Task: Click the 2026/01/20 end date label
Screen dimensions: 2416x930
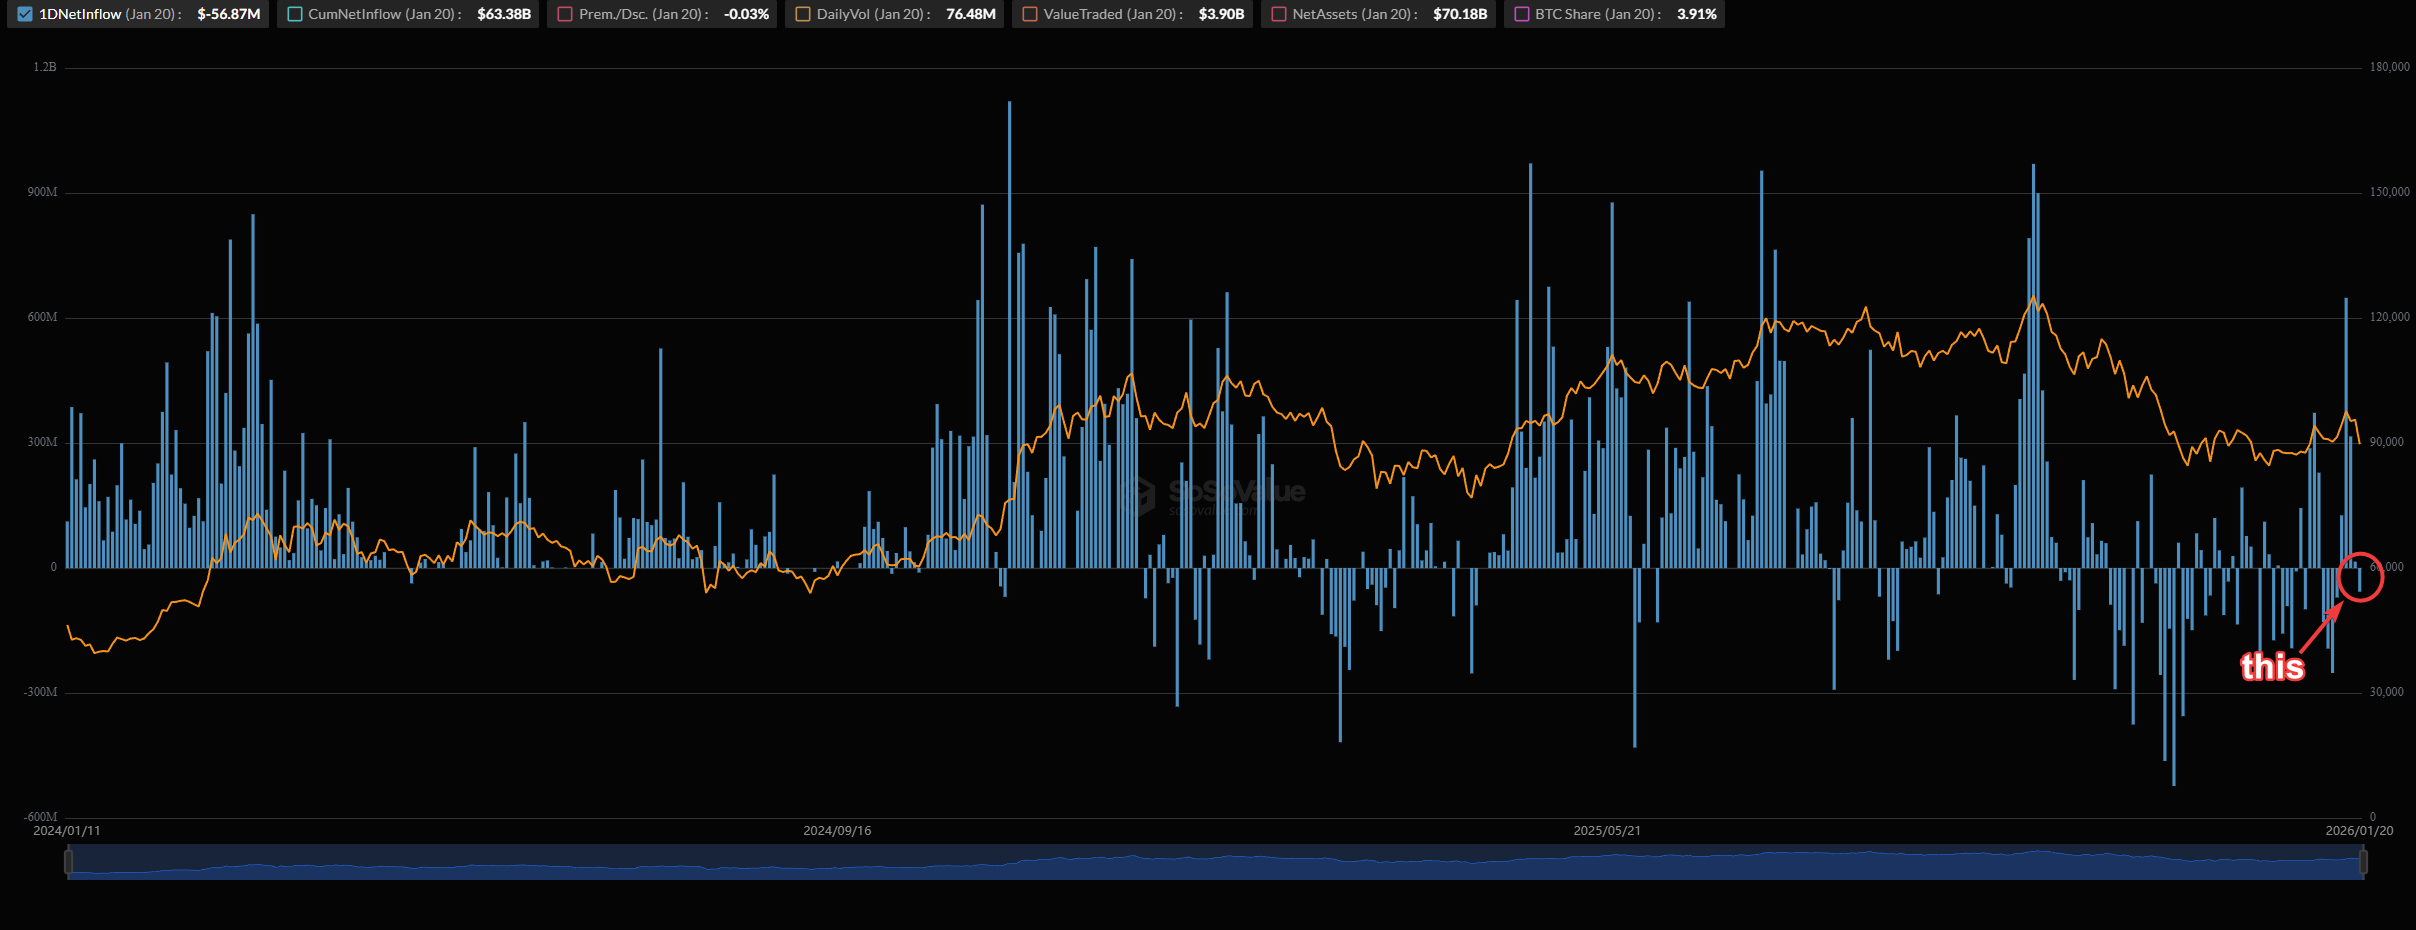Action: (x=2359, y=831)
